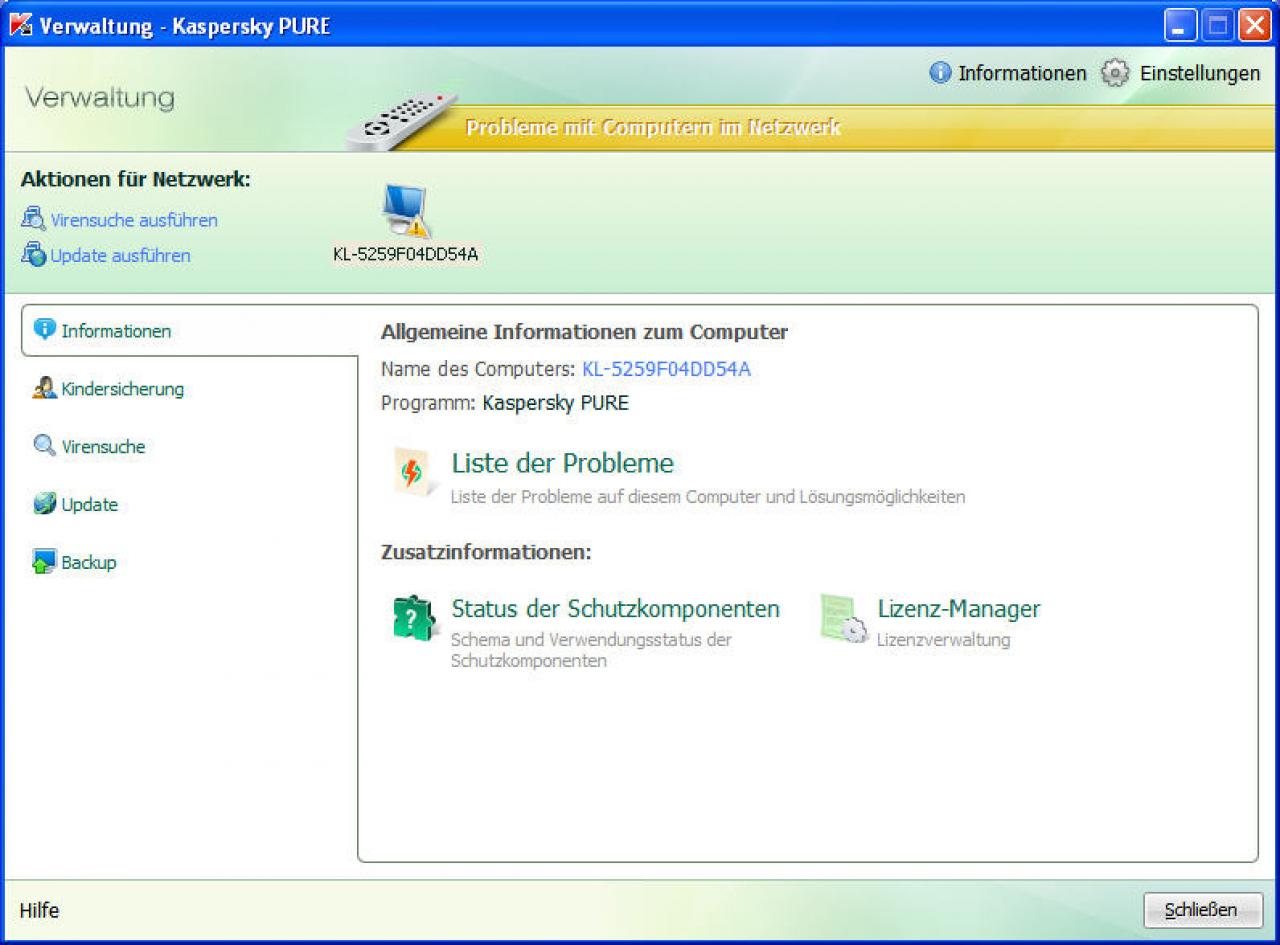Open Einstellungen settings link

1200,73
